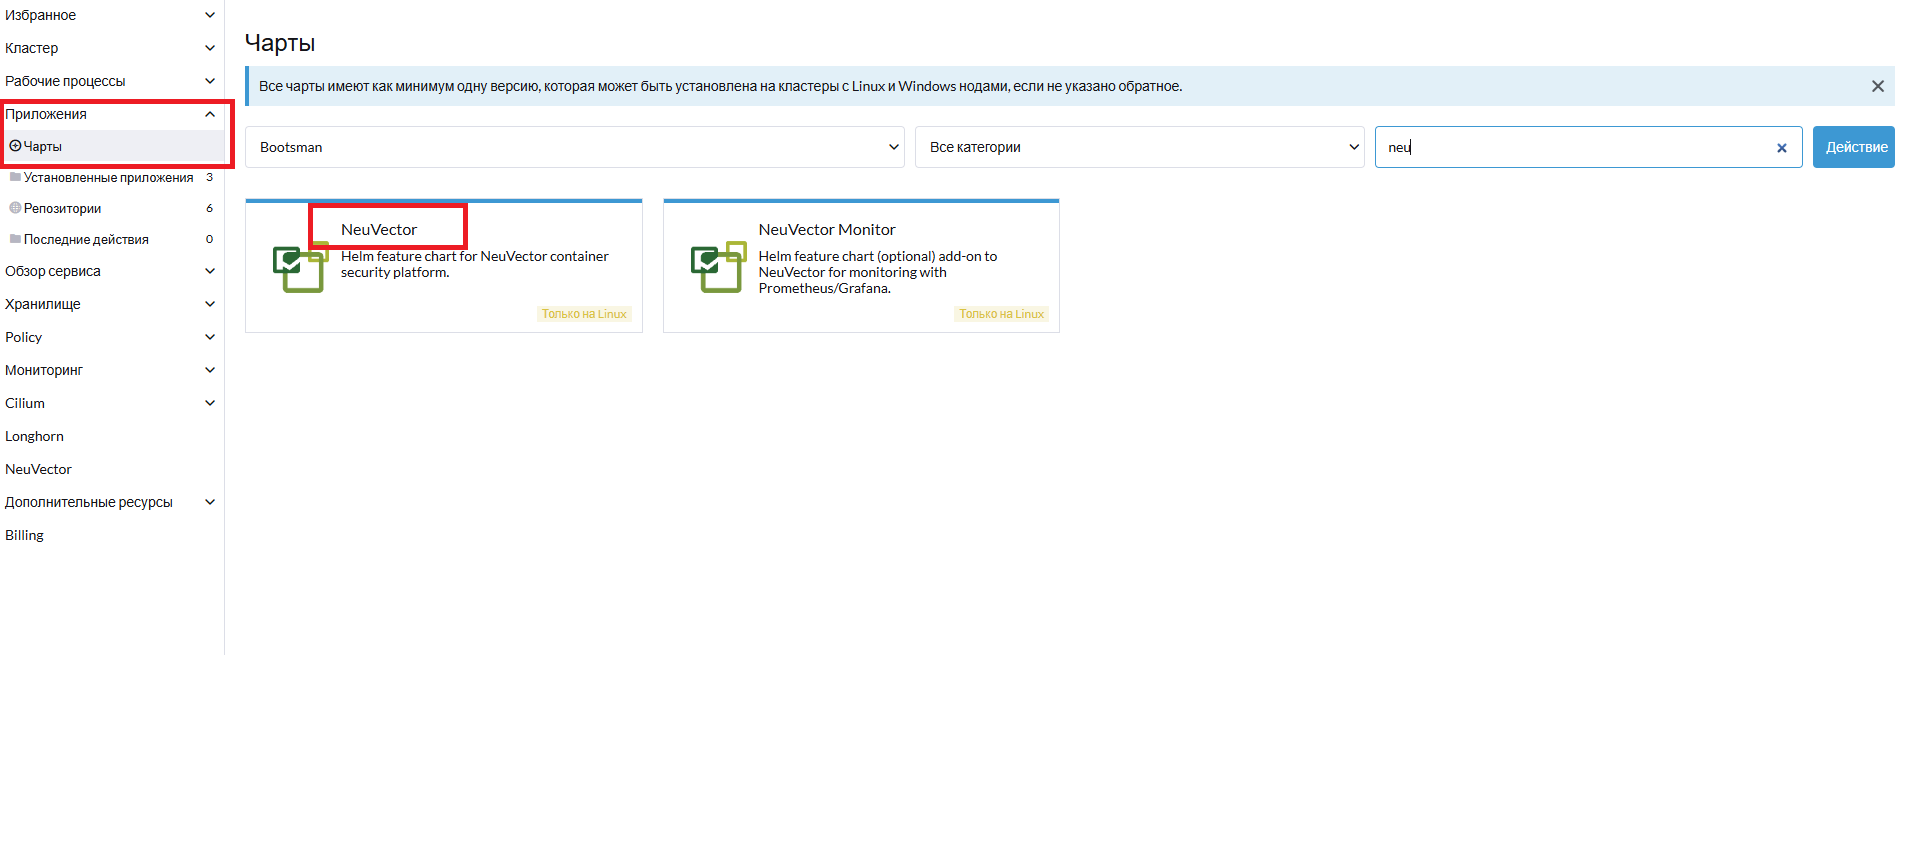Open the Bootsman repository dropdown
Viewport: 1906px width, 851px height.
[574, 147]
